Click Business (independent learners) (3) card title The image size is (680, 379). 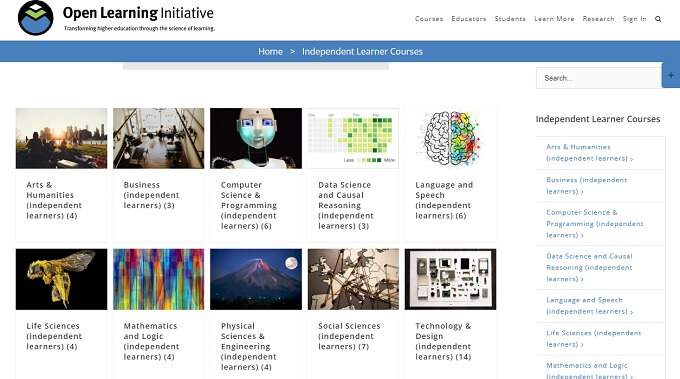click(x=151, y=195)
